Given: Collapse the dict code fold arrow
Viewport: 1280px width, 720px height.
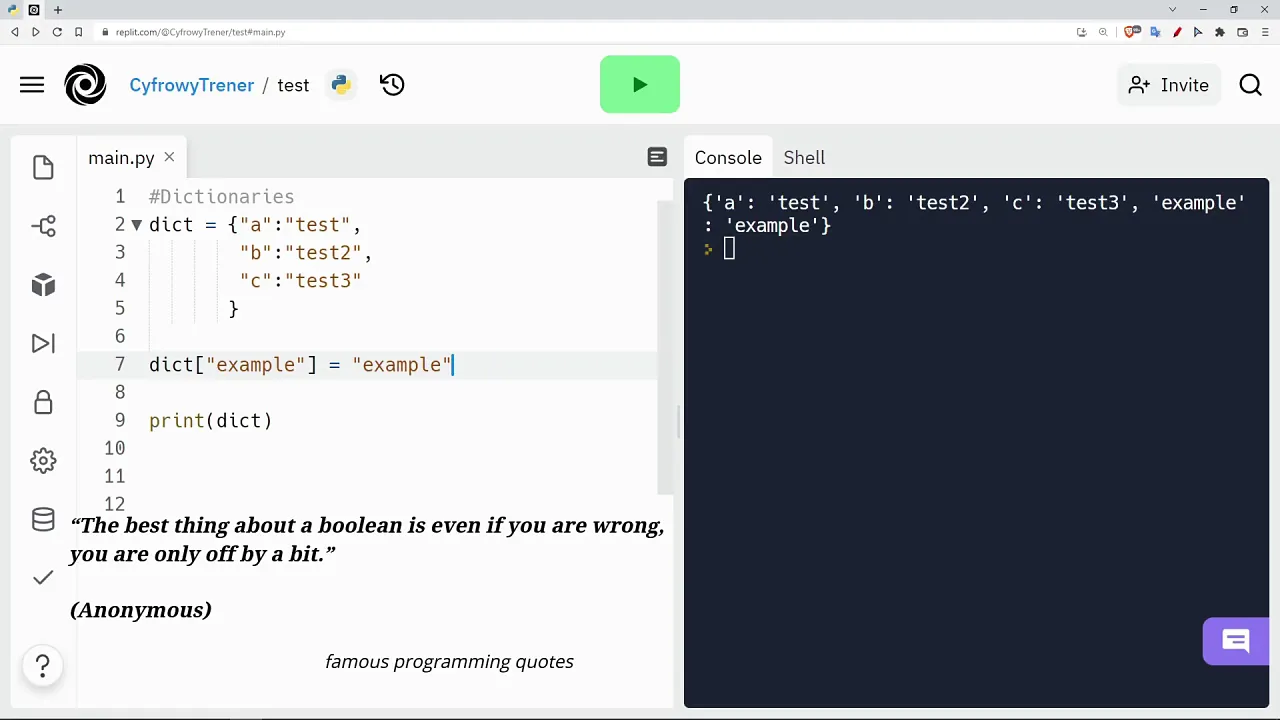Looking at the screenshot, I should click(137, 225).
